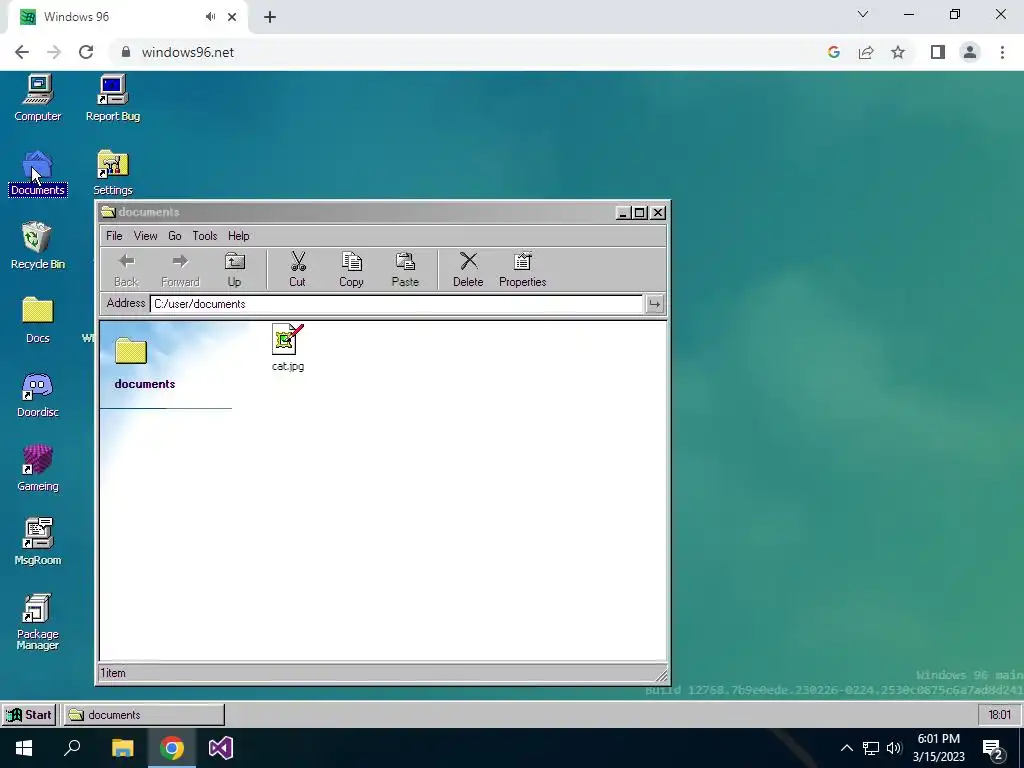Minimize the documents explorer window
The width and height of the screenshot is (1024, 768).
pos(623,213)
